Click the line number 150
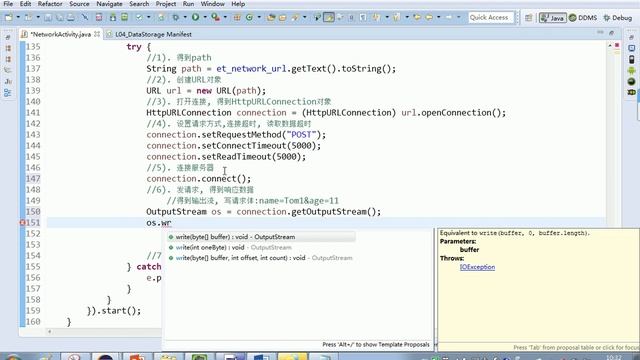Image resolution: width=640 pixels, height=360 pixels. (x=33, y=211)
